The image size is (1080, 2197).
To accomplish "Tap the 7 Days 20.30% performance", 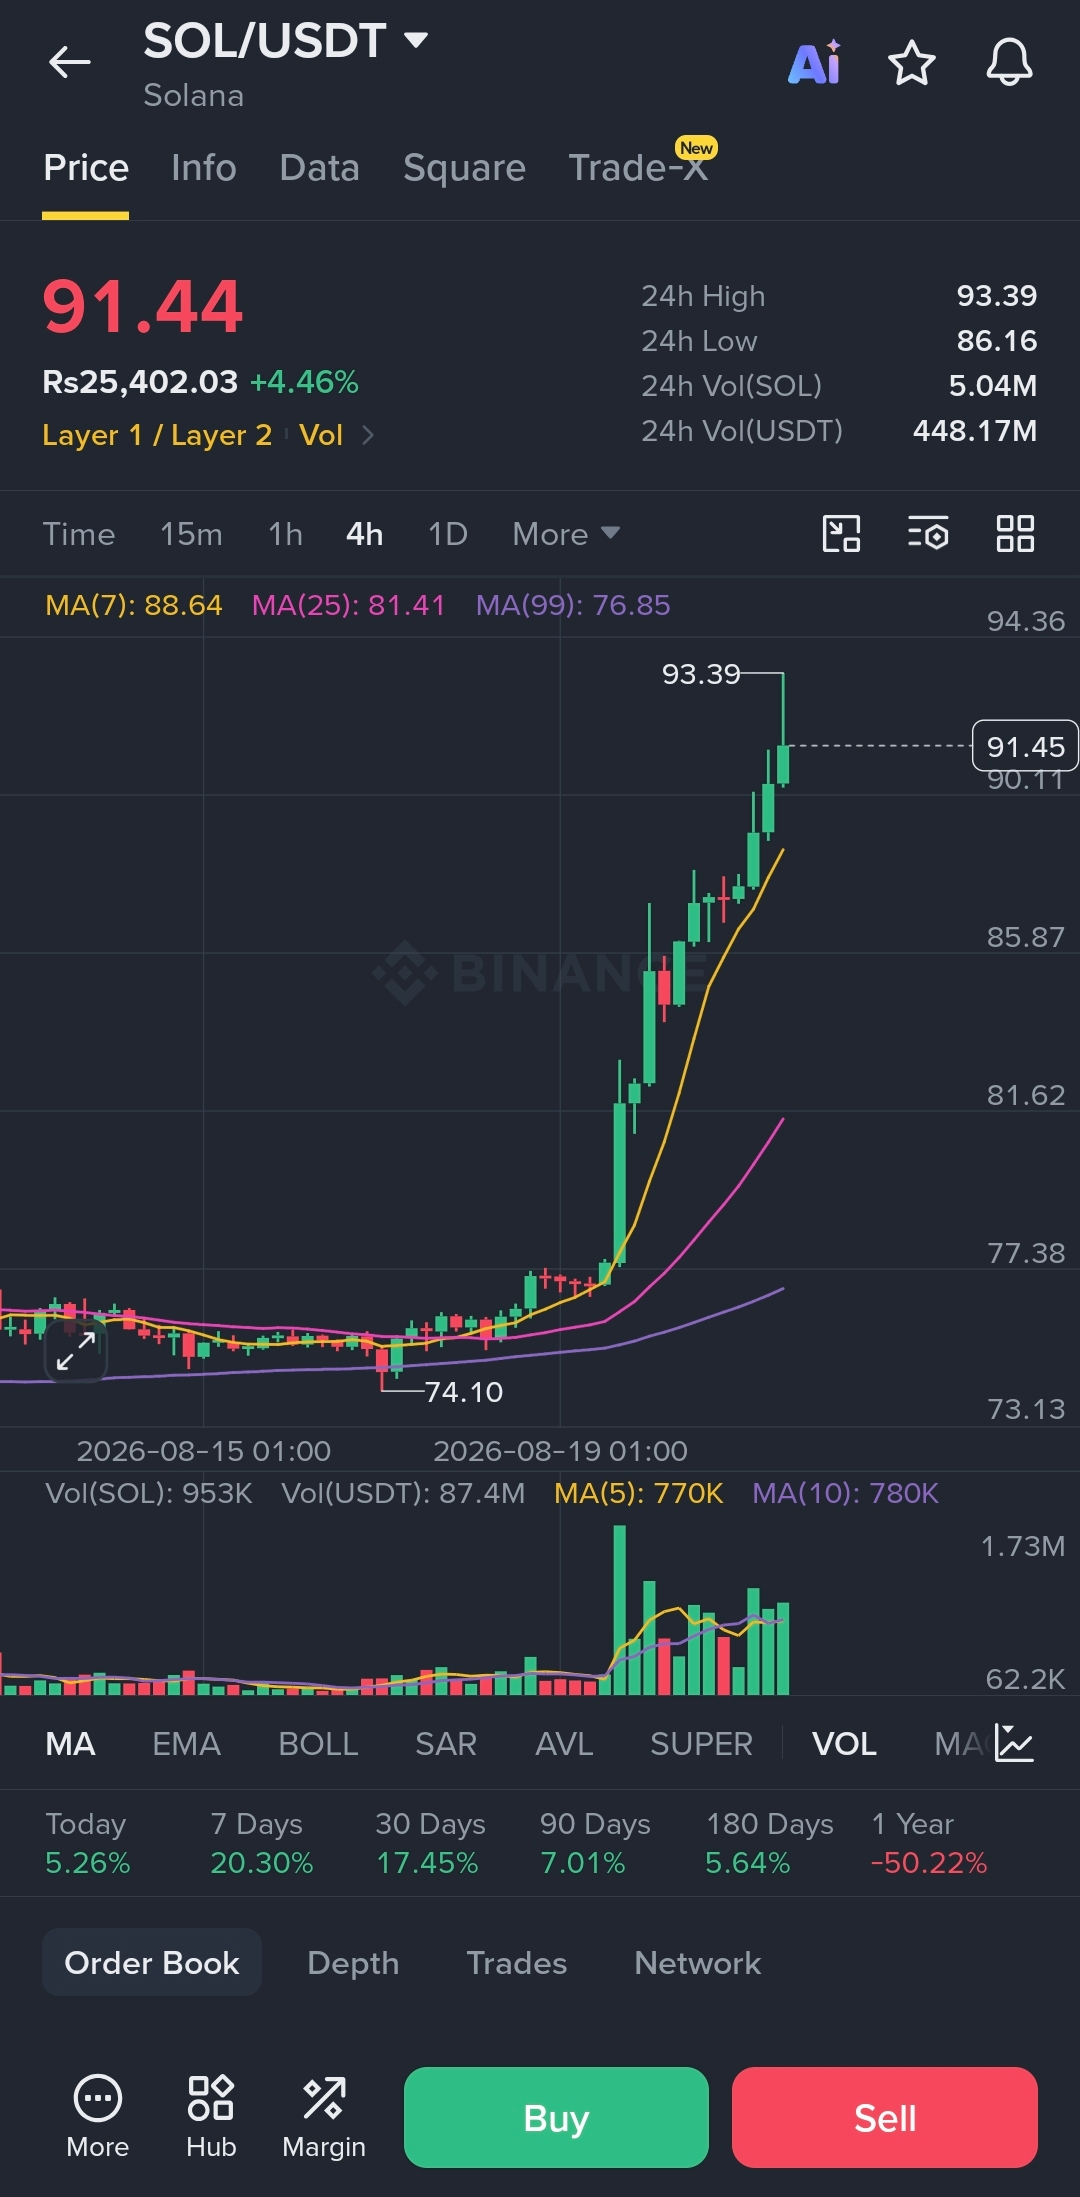I will (262, 1843).
